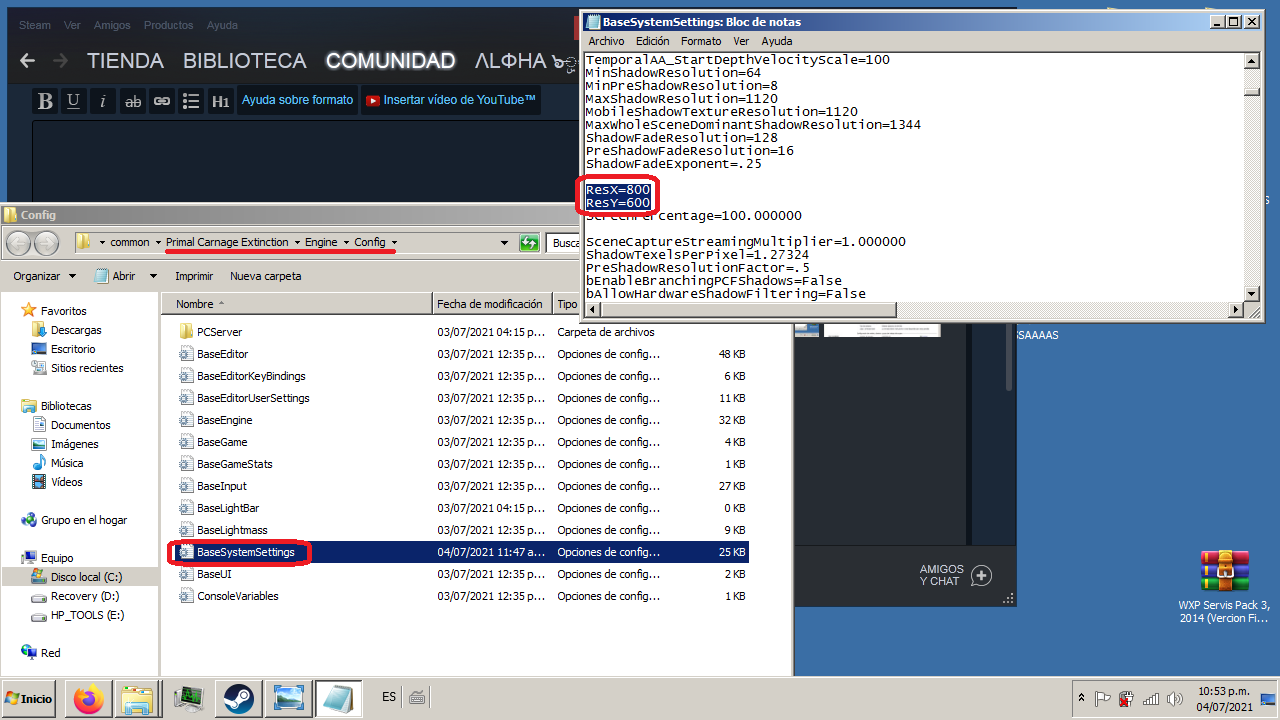
Task: Refresh the Config folder view
Action: (530, 242)
